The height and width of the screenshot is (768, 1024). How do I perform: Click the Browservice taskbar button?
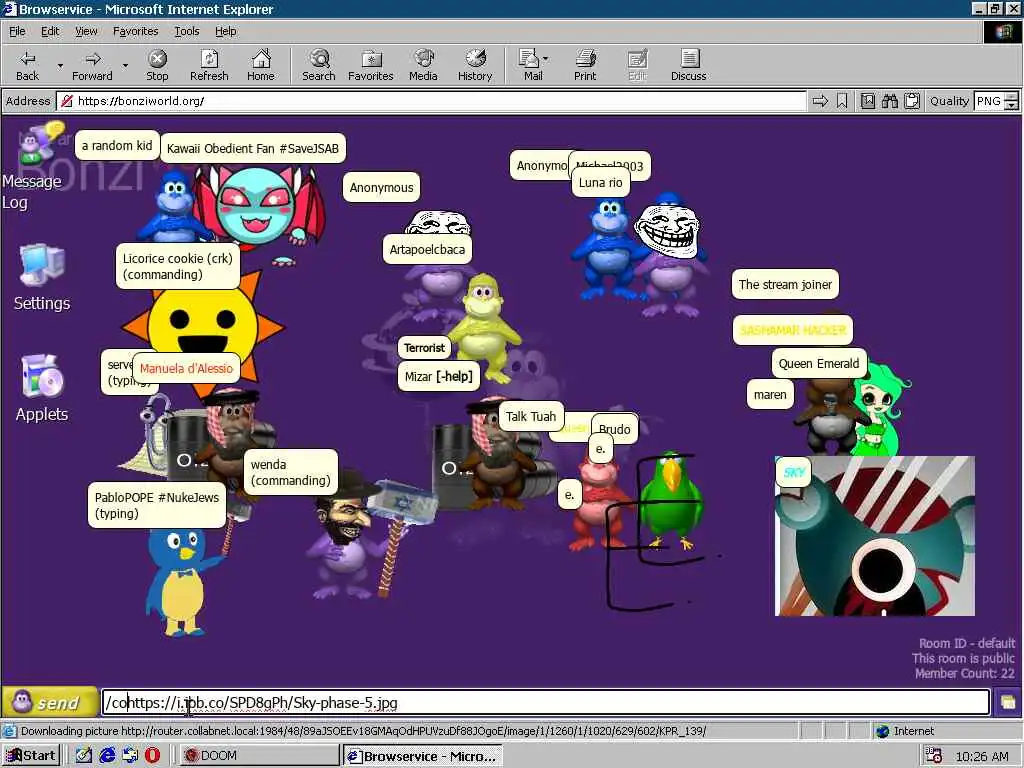pyautogui.click(x=423, y=756)
